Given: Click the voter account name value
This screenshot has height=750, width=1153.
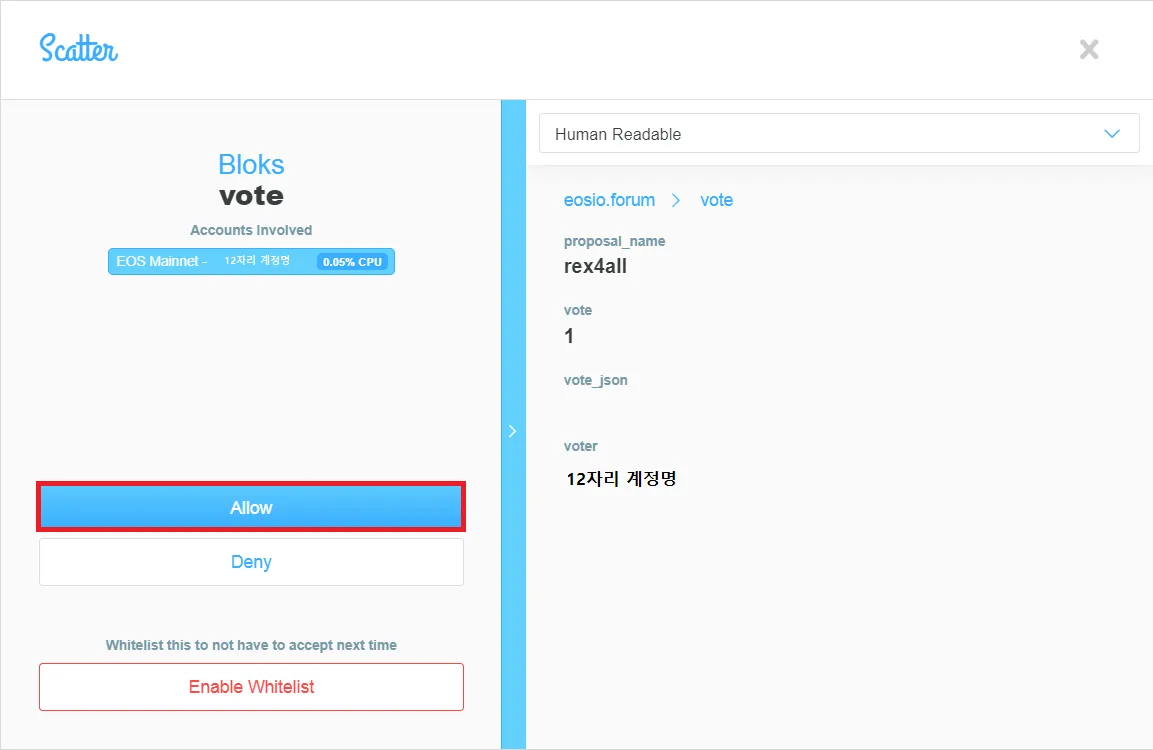Looking at the screenshot, I should pos(621,479).
